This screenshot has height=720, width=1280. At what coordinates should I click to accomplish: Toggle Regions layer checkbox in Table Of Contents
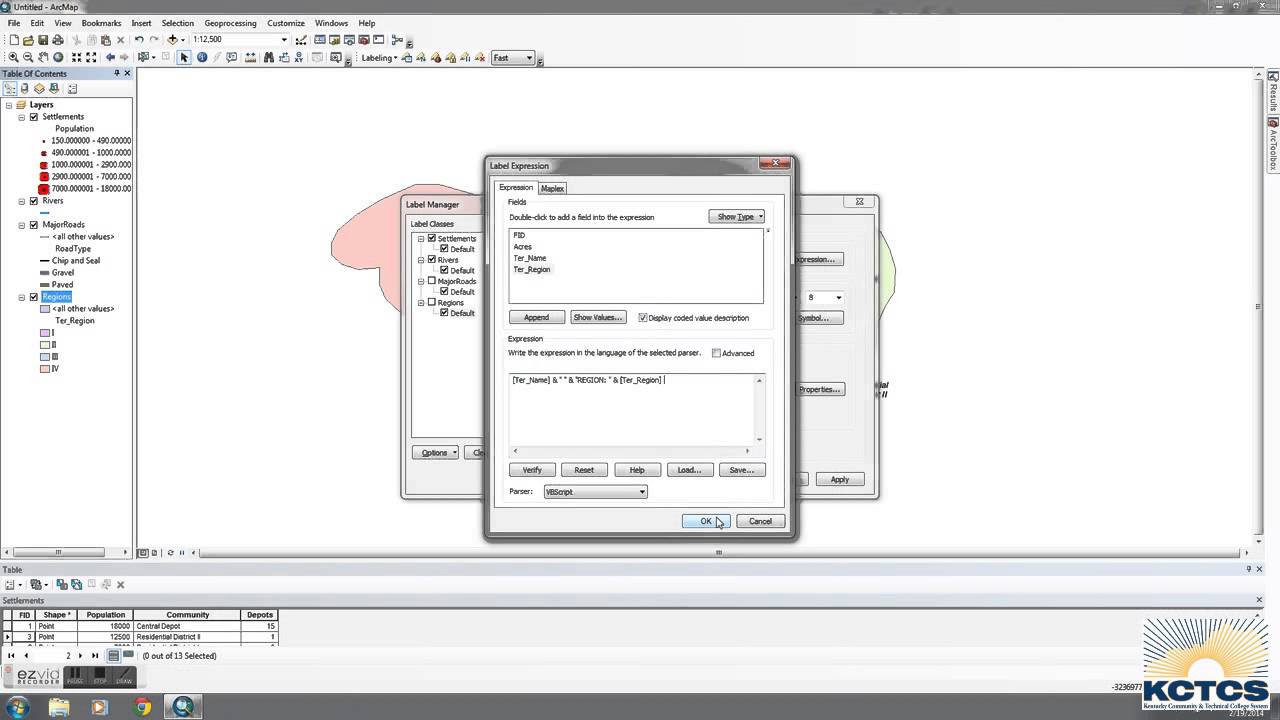pyautogui.click(x=34, y=297)
